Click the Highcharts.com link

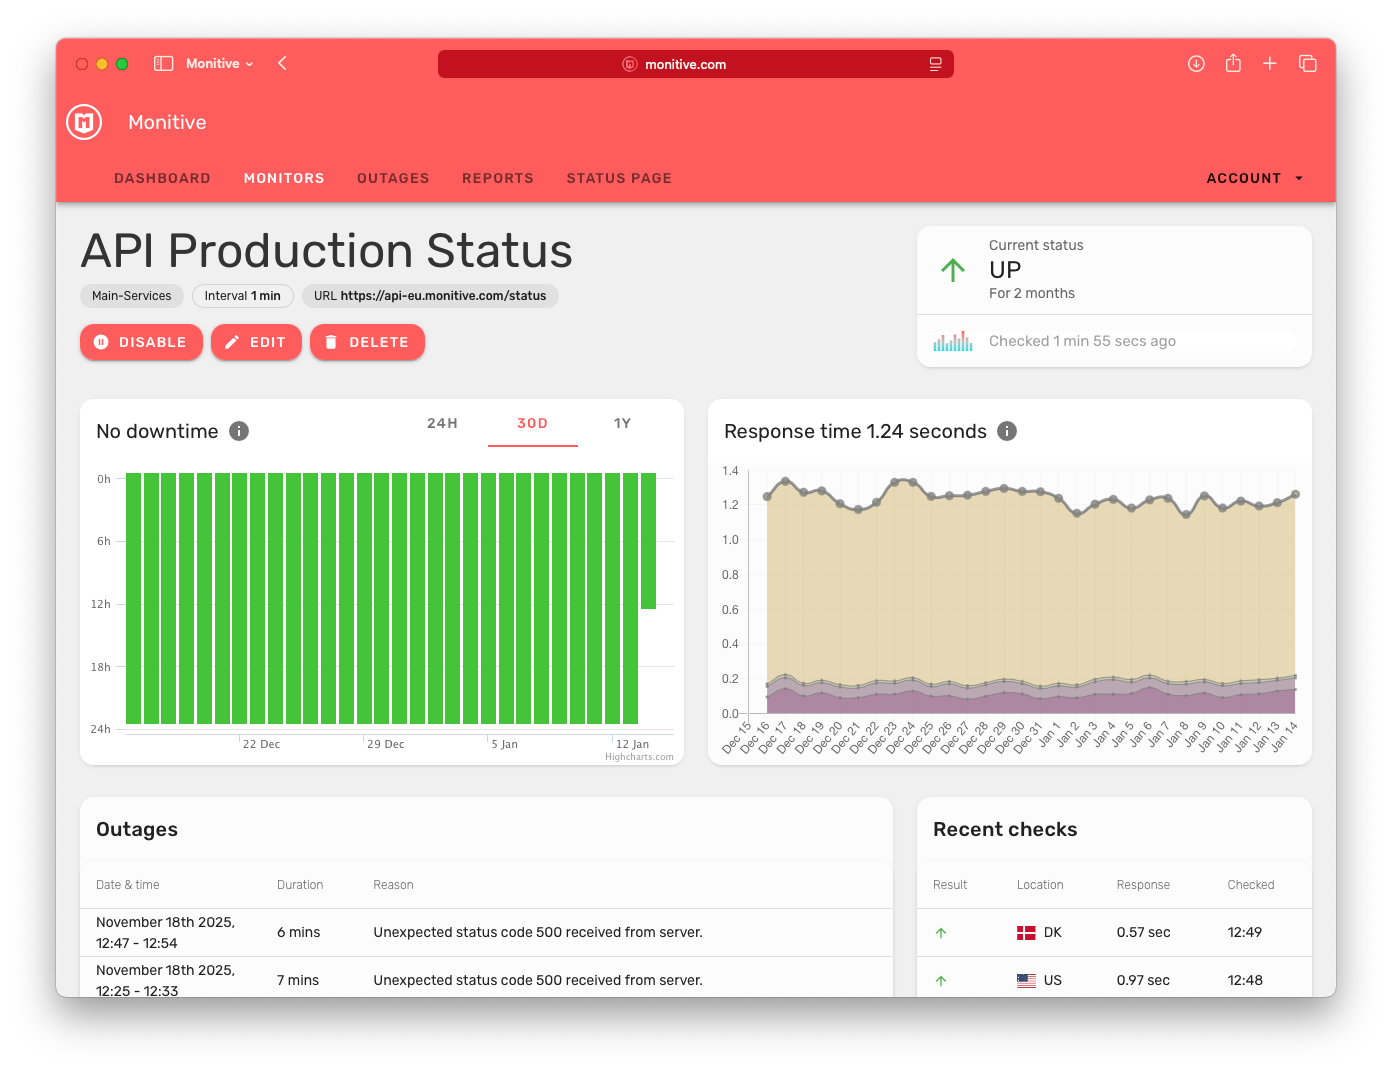(640, 757)
